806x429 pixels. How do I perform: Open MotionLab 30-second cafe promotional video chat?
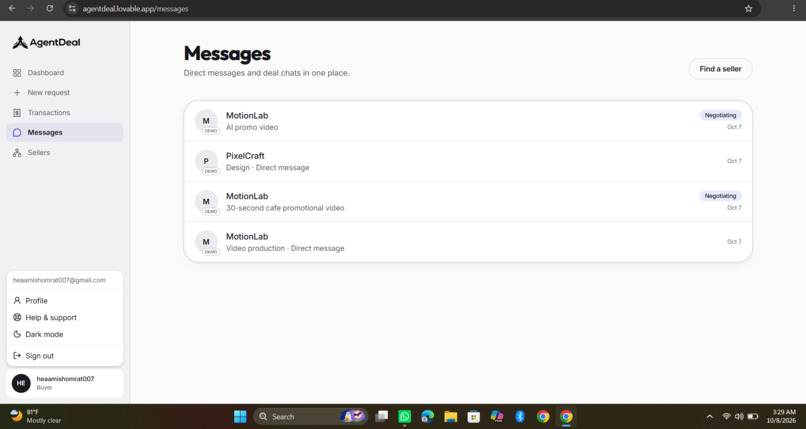(x=468, y=202)
